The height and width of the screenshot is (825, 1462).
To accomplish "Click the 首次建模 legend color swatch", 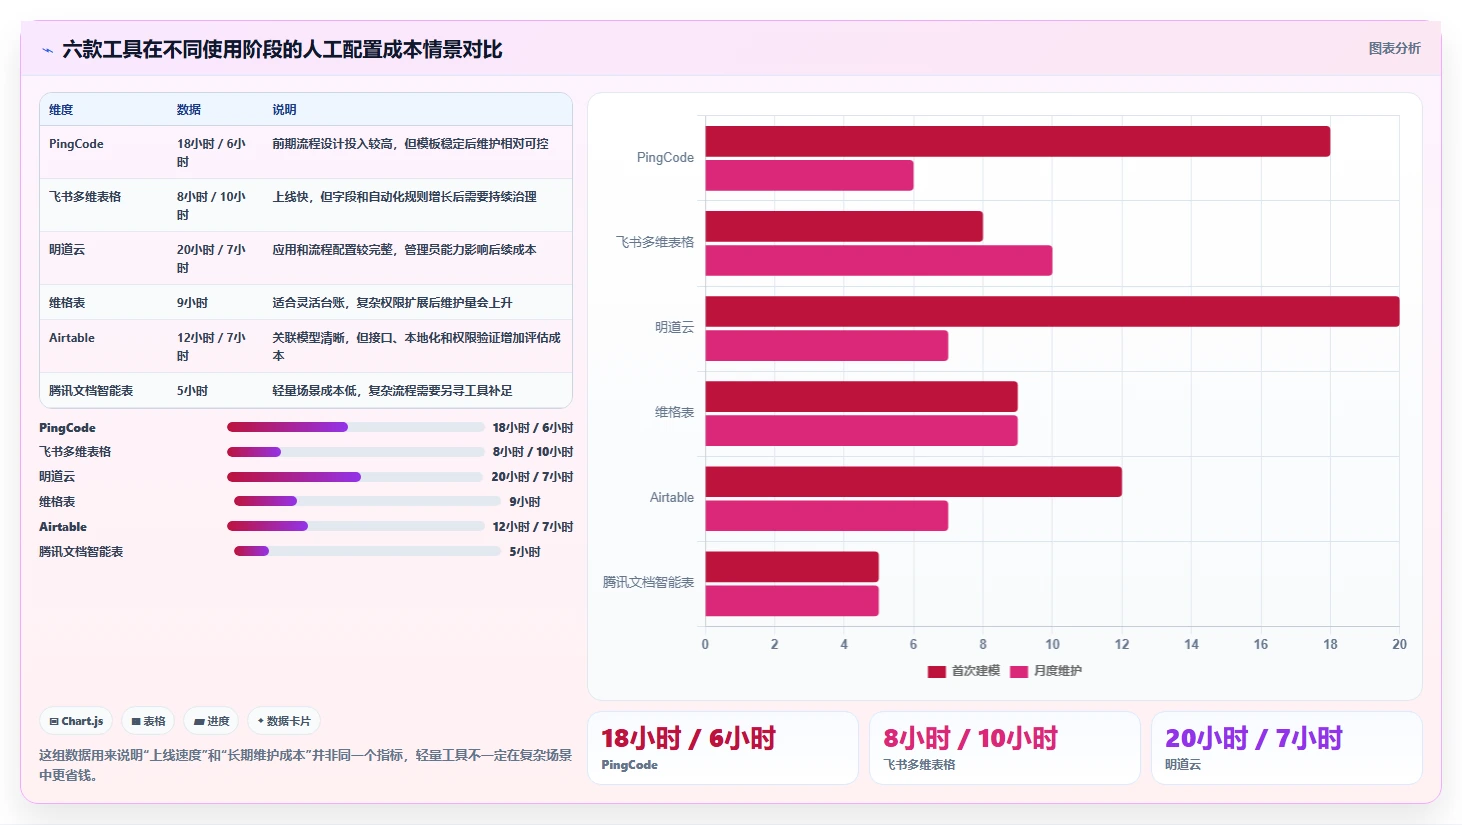I will (937, 672).
